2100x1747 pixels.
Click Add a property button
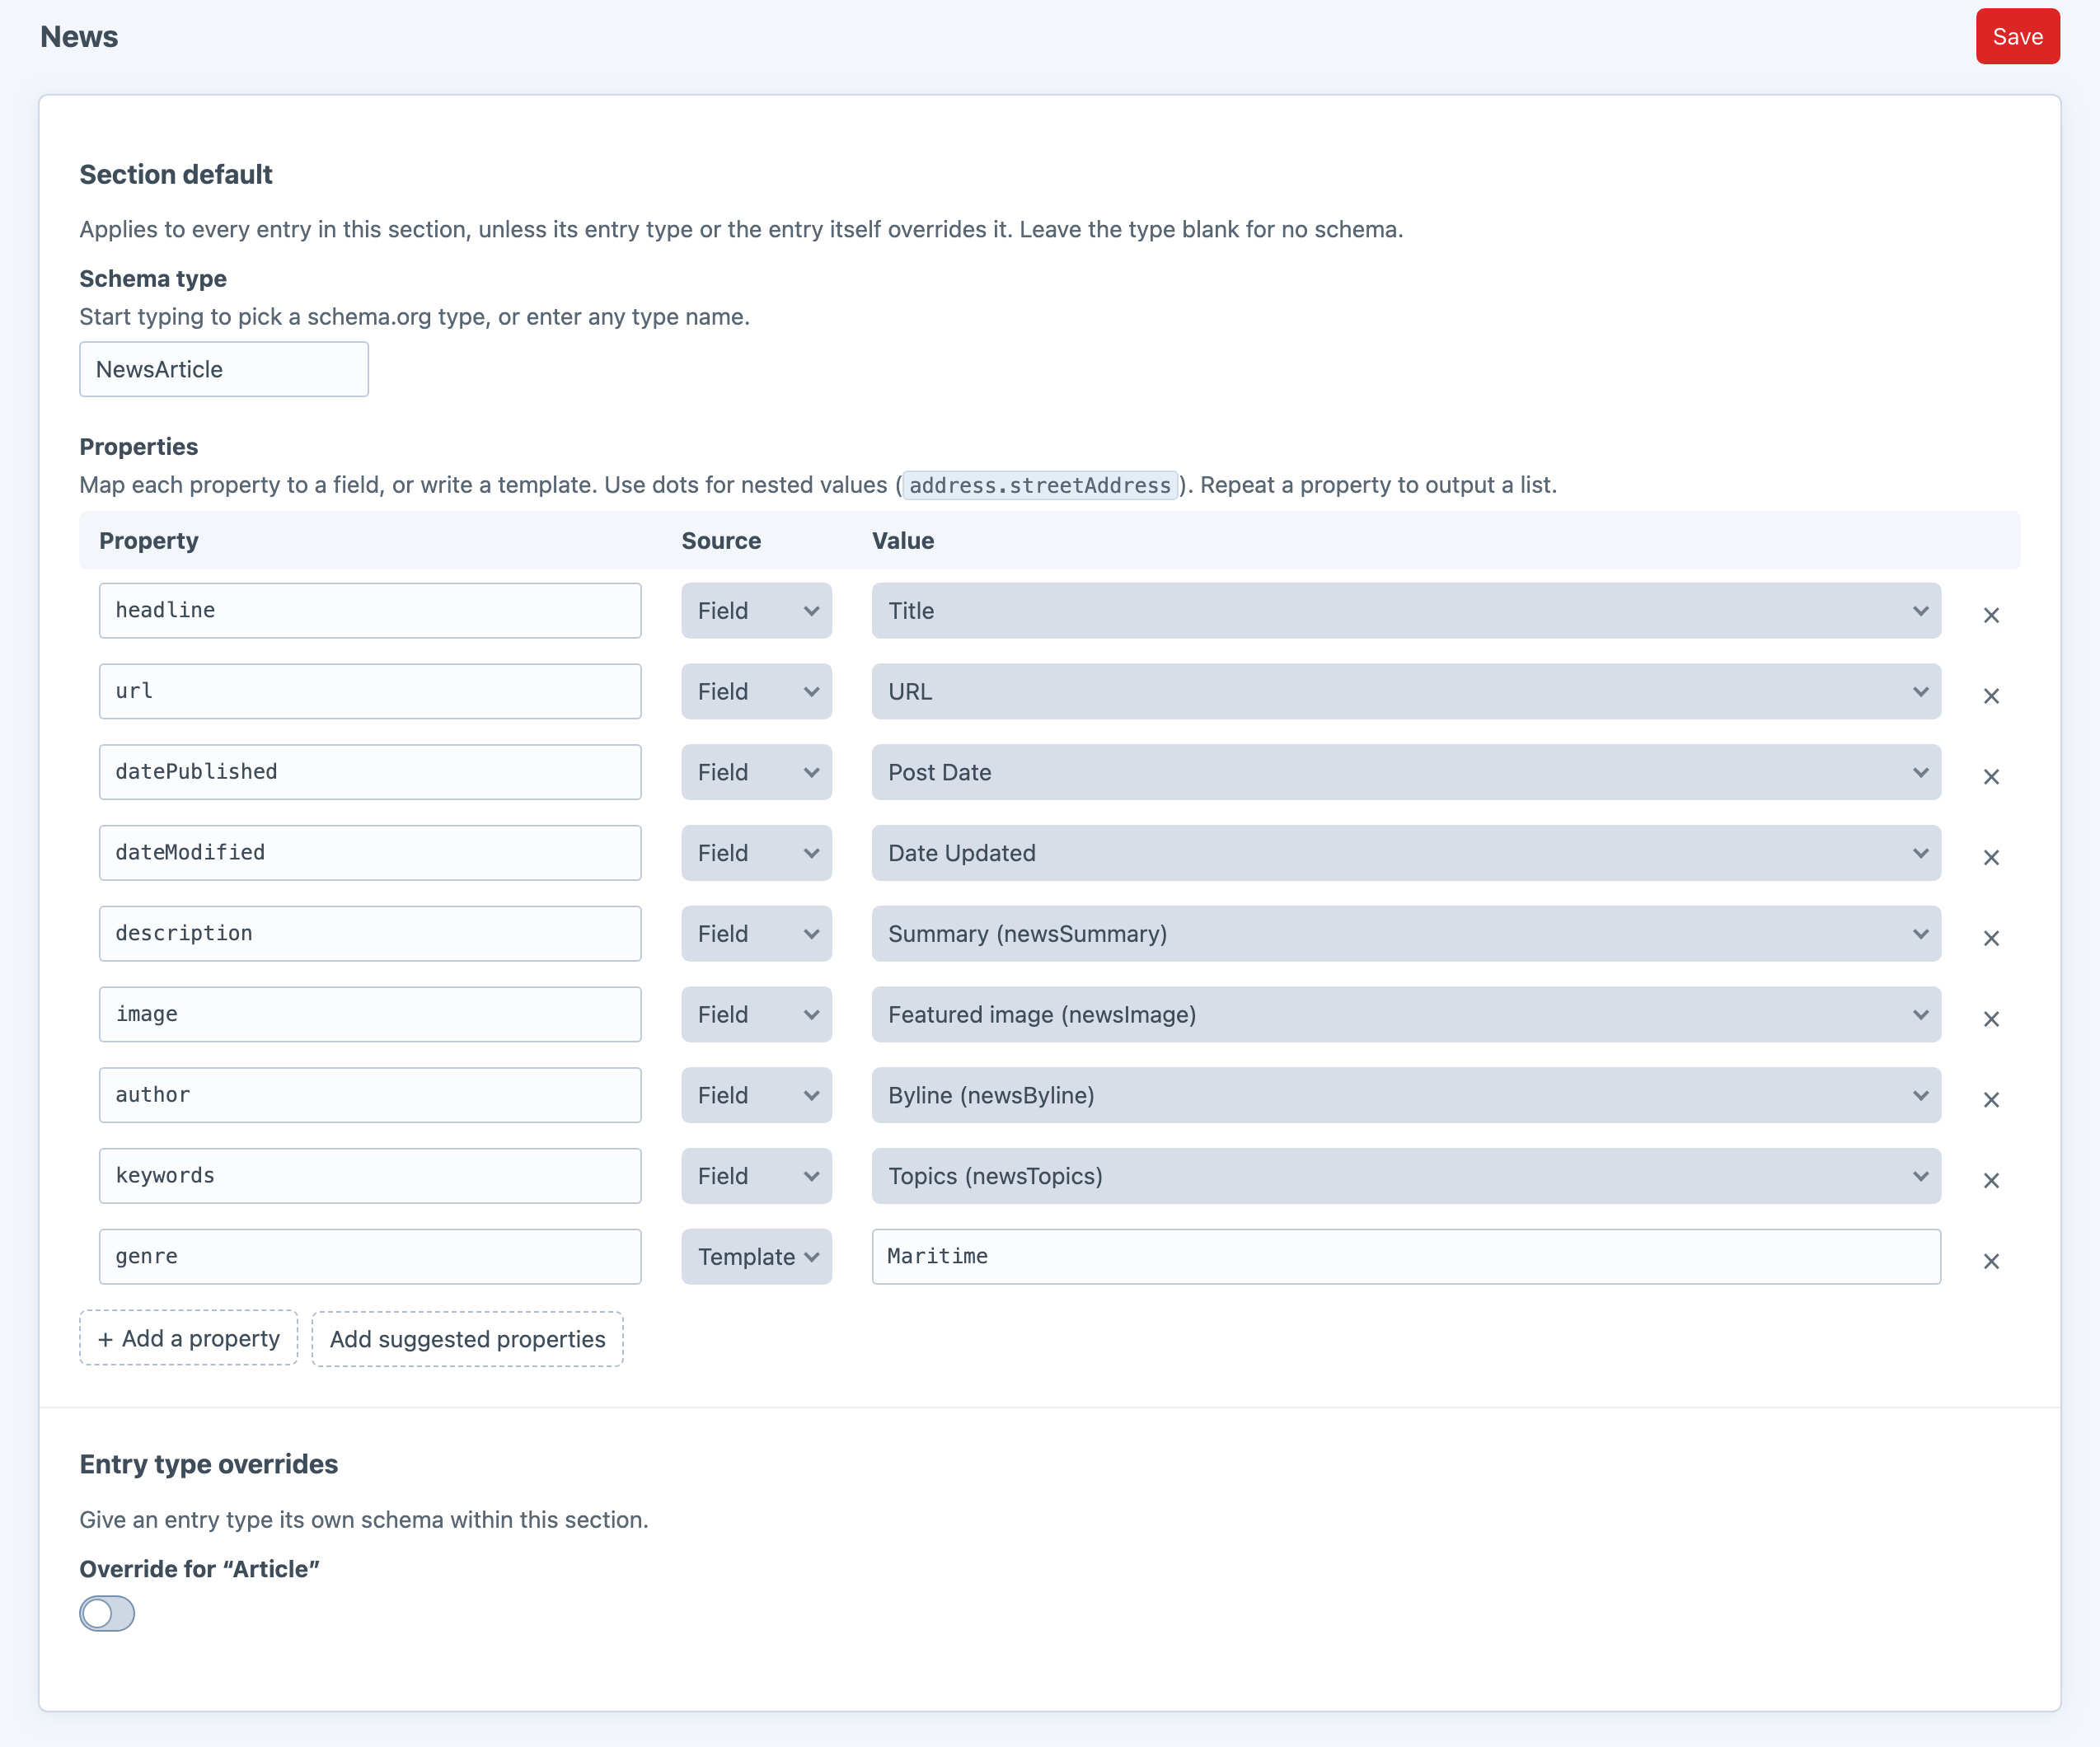[x=189, y=1338]
